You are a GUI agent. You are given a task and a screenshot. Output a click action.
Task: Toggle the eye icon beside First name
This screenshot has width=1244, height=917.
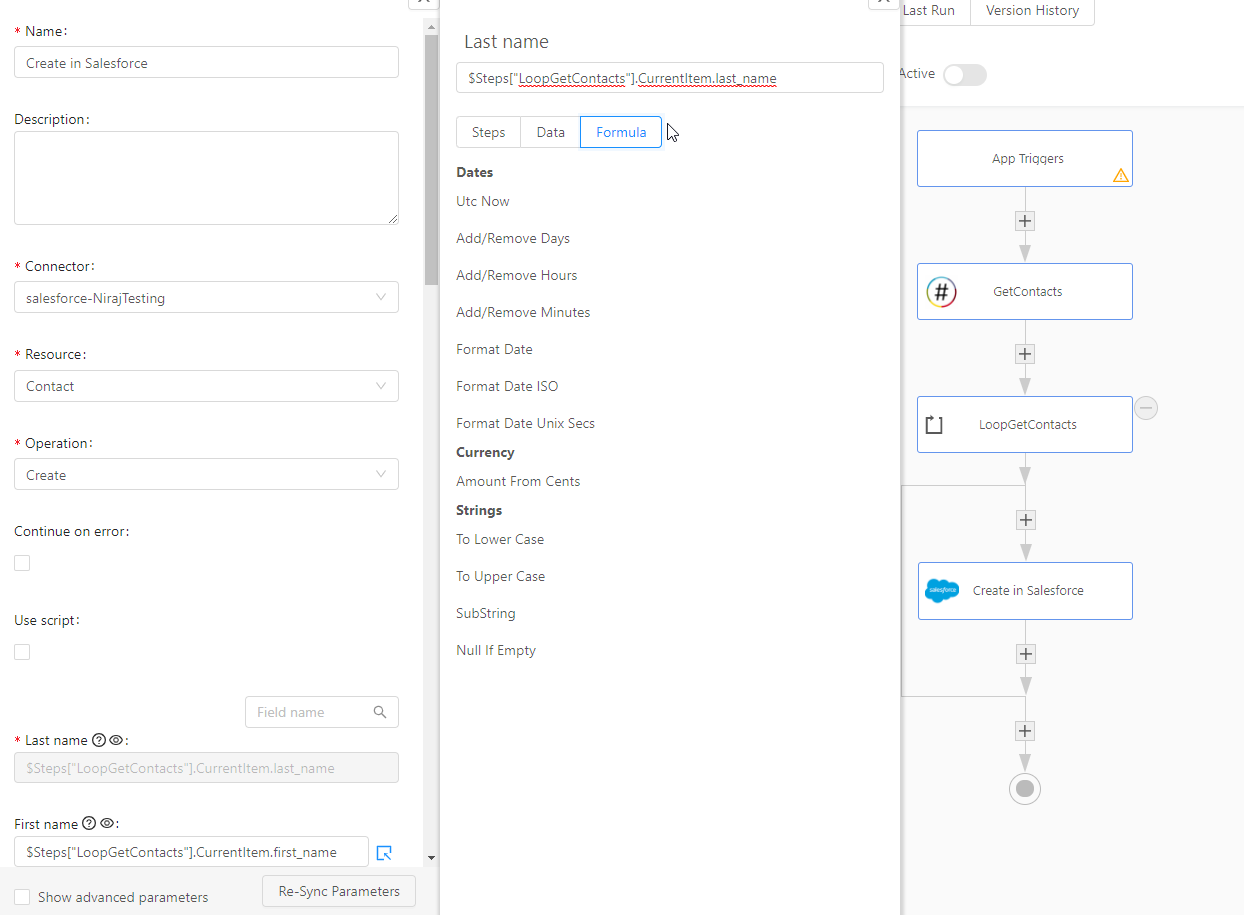pos(108,824)
